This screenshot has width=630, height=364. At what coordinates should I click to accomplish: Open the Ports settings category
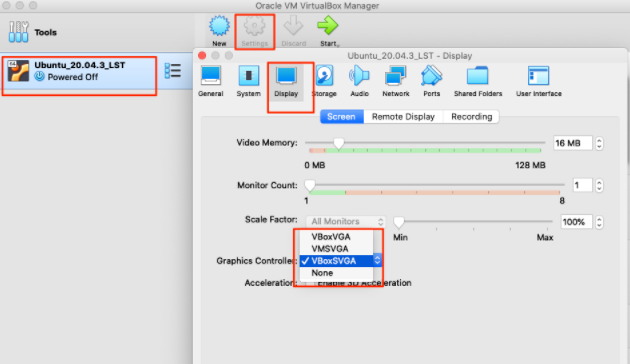point(432,82)
